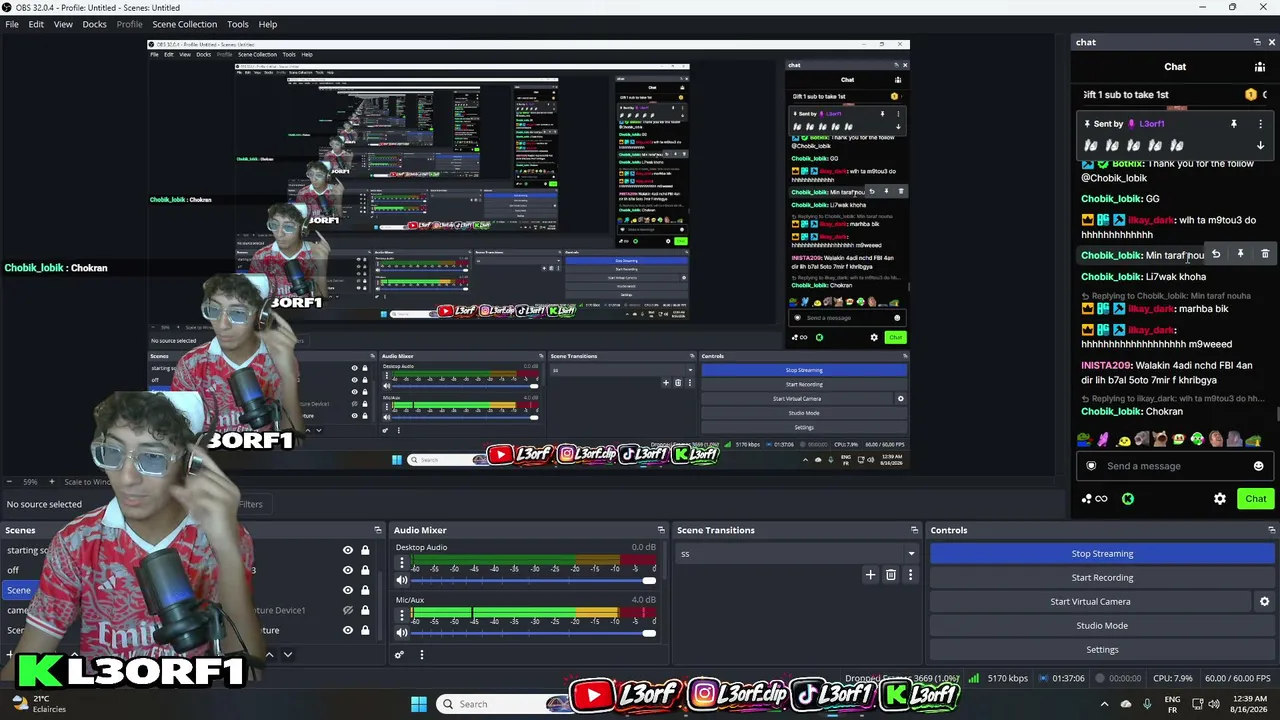Float the chat dock panel
Screen dimensions: 1280x720
[1257, 42]
